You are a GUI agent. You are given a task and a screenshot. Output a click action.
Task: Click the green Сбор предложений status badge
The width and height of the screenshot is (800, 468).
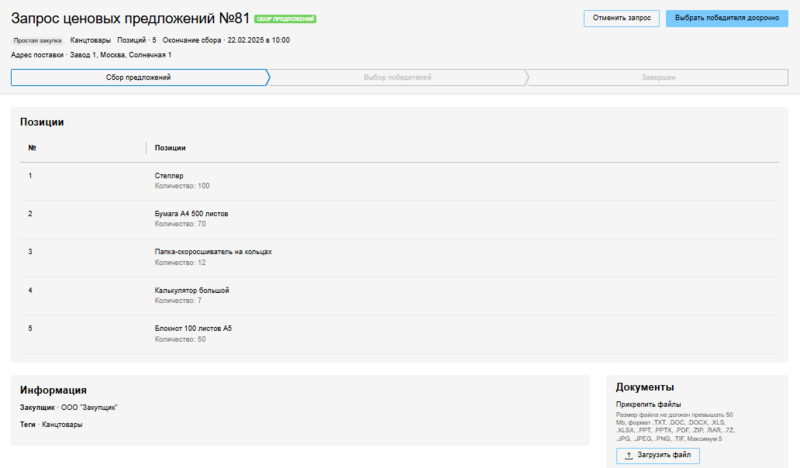(x=285, y=19)
